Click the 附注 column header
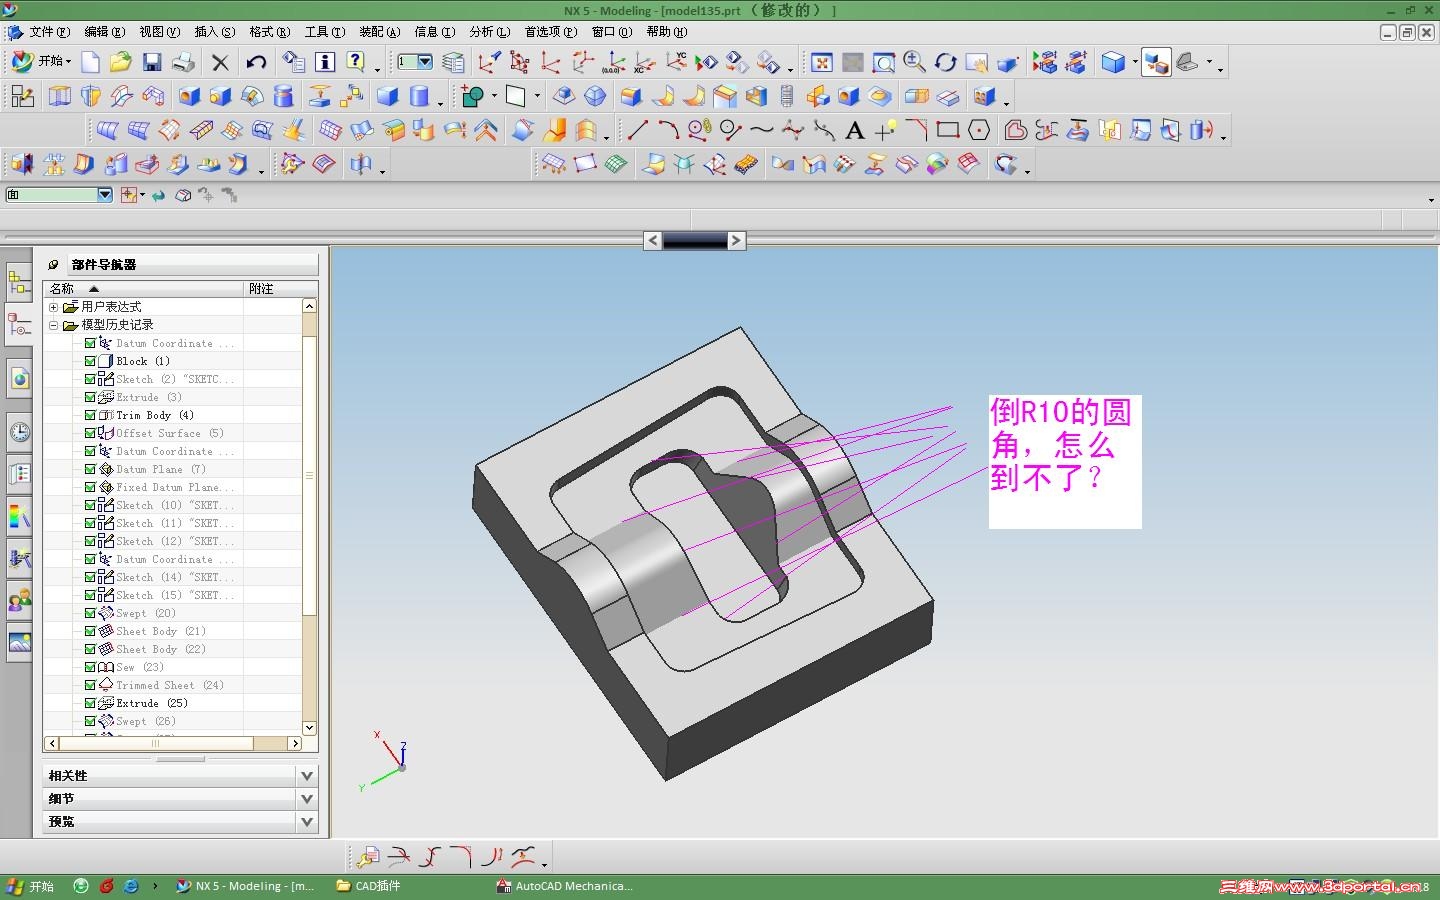Viewport: 1440px width, 900px height. tap(281, 288)
